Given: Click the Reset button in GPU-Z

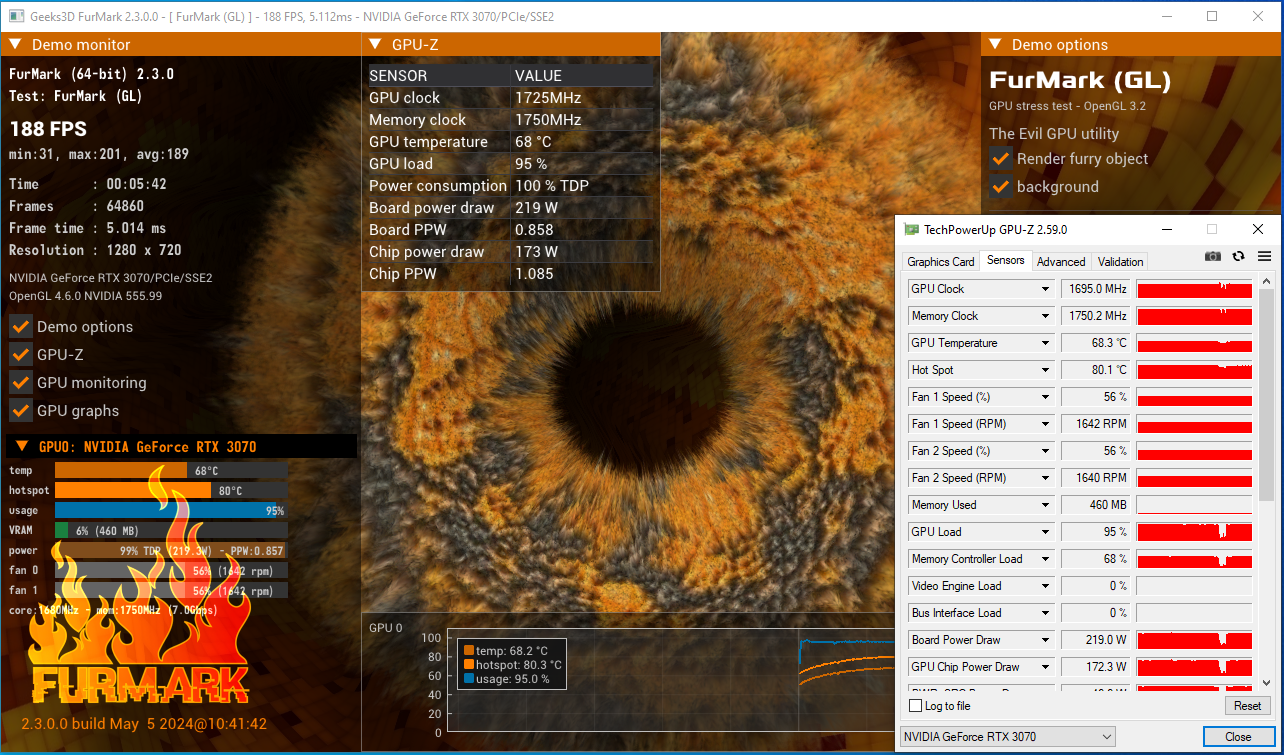Looking at the screenshot, I should [x=1247, y=706].
